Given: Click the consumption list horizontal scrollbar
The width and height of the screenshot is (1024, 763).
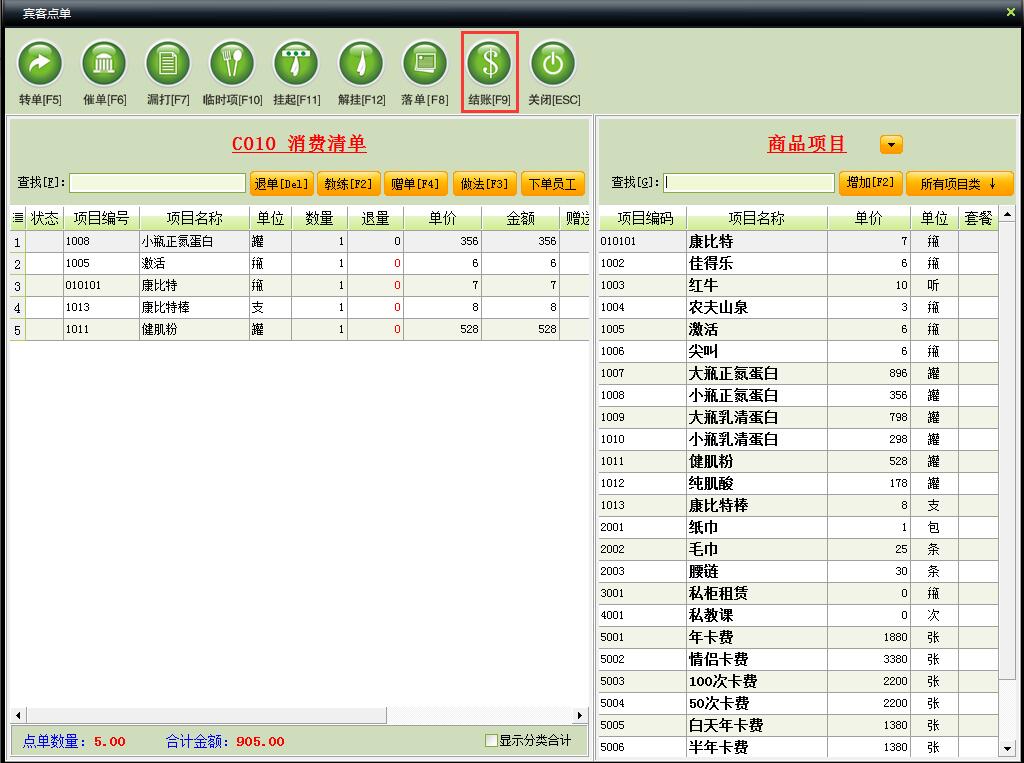Looking at the screenshot, I should pos(206,715).
